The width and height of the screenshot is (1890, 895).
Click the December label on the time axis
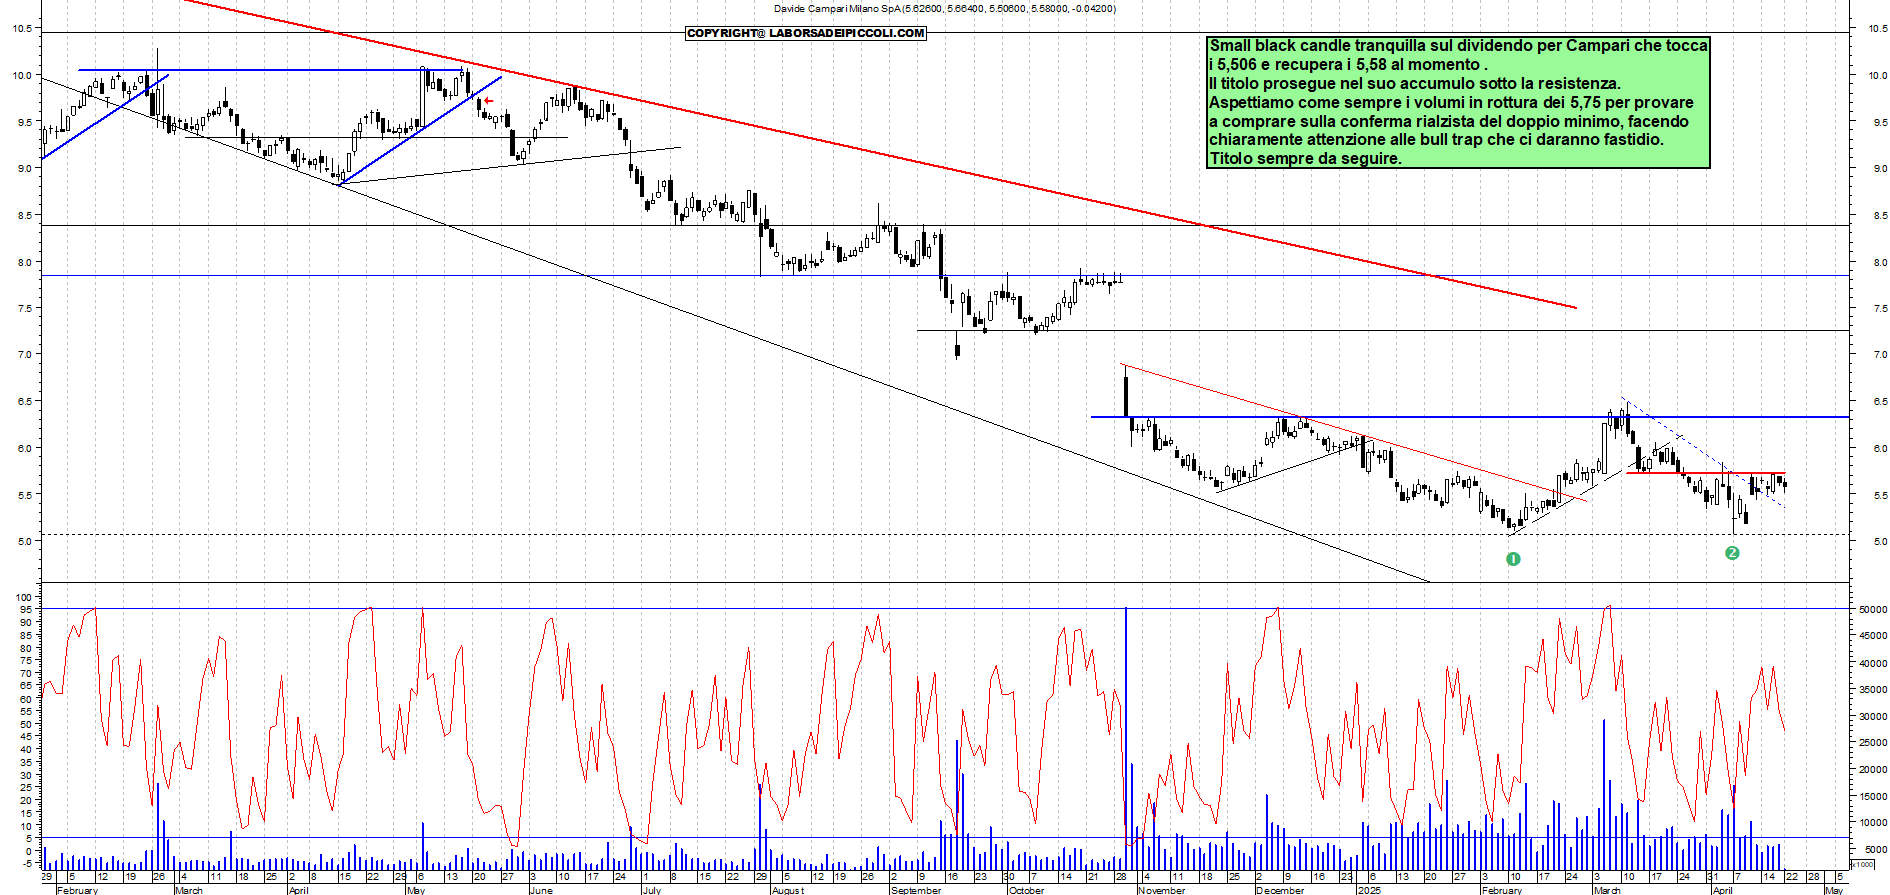click(1280, 890)
